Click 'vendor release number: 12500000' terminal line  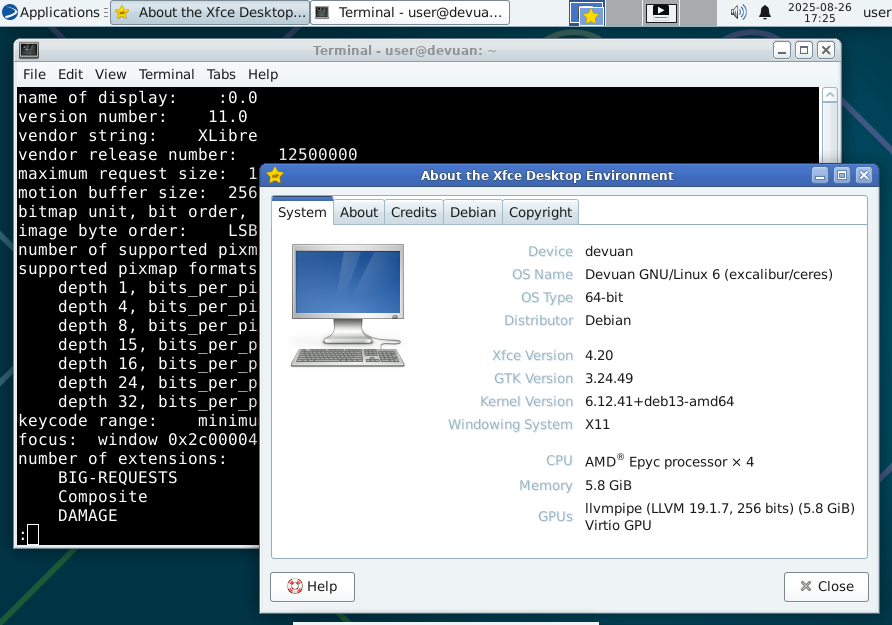pos(188,155)
